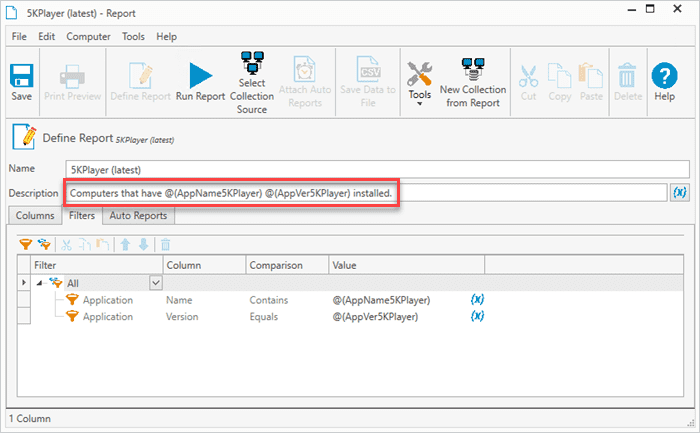This screenshot has width=700, height=433.
Task: Minimize the Report window
Action: click(632, 9)
